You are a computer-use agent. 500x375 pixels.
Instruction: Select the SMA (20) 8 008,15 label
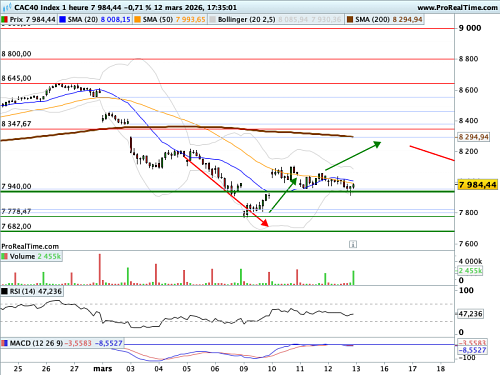(99, 20)
